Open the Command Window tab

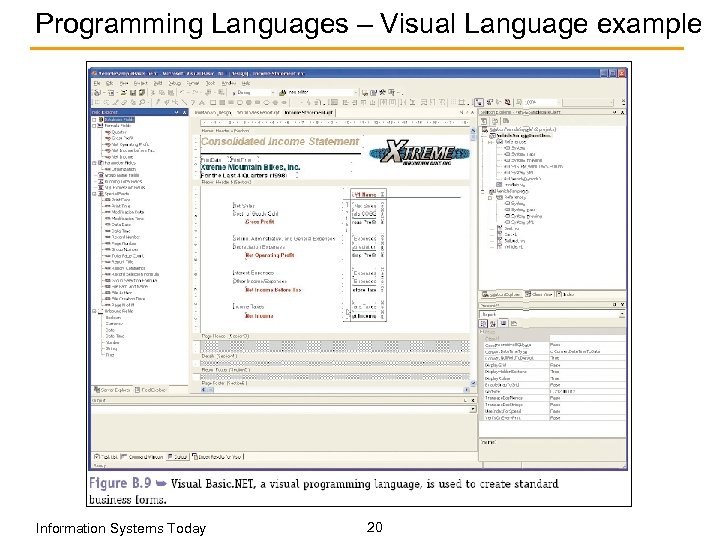pos(142,457)
